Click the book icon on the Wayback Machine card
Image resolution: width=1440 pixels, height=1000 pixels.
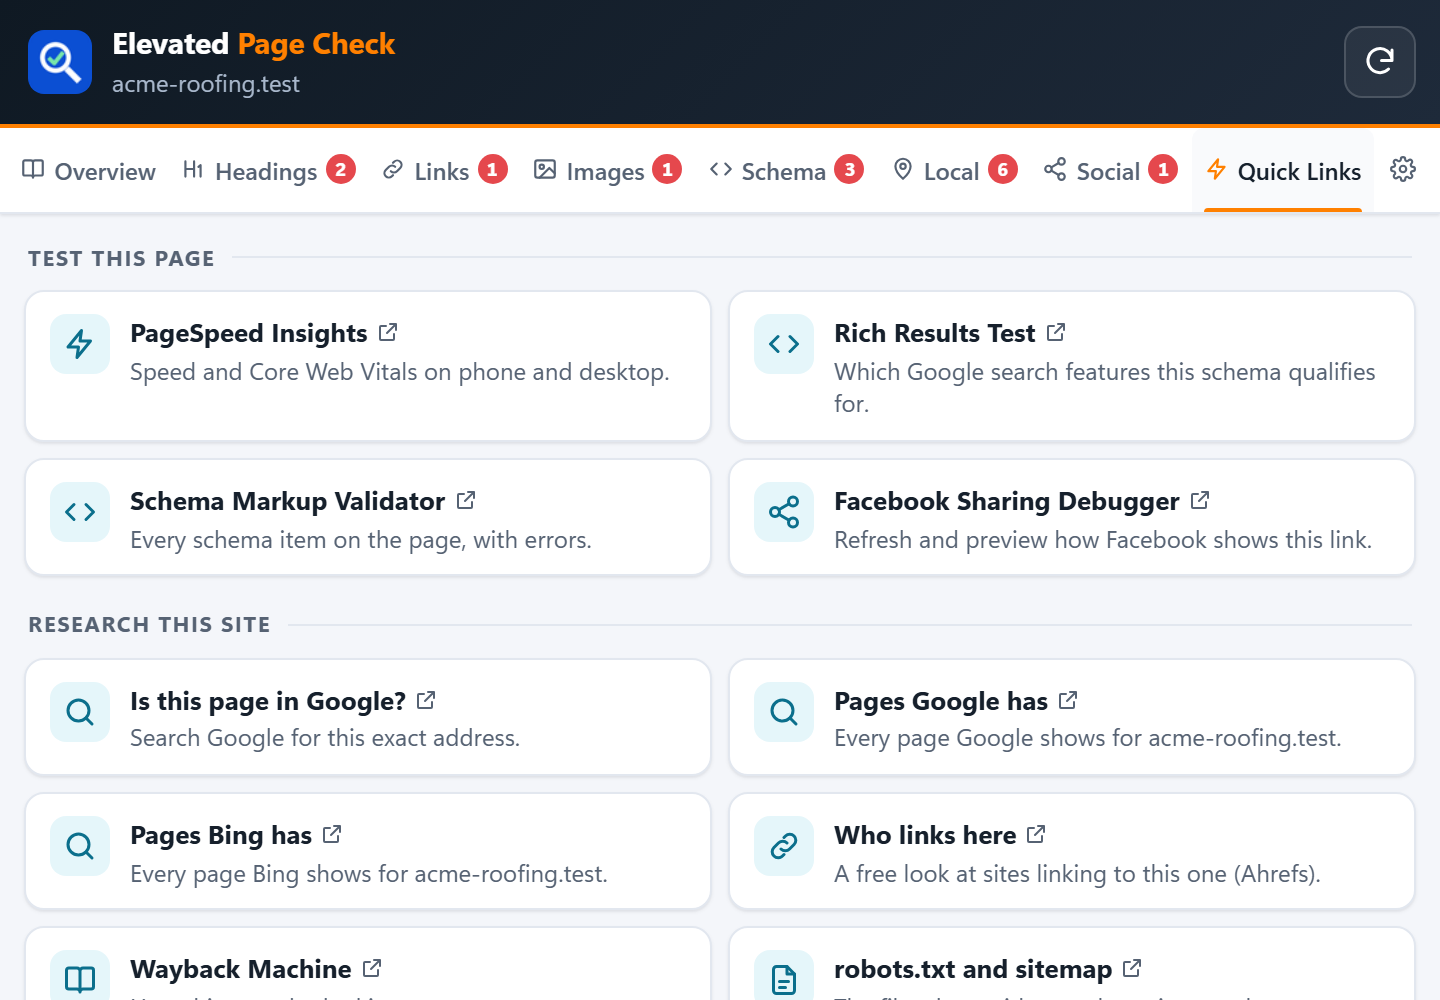click(80, 980)
